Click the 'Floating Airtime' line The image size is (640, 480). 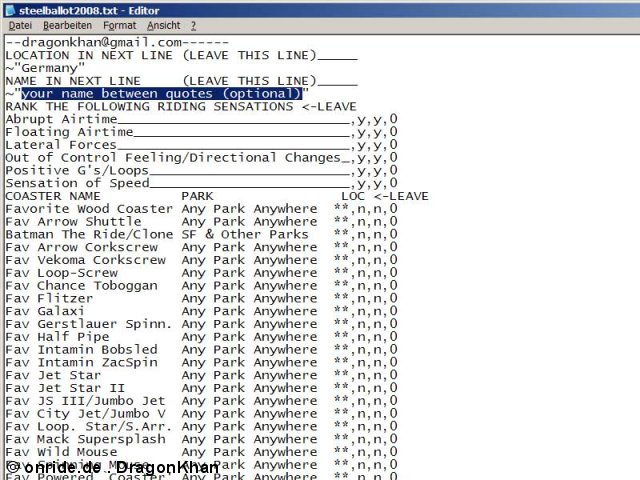[201, 132]
